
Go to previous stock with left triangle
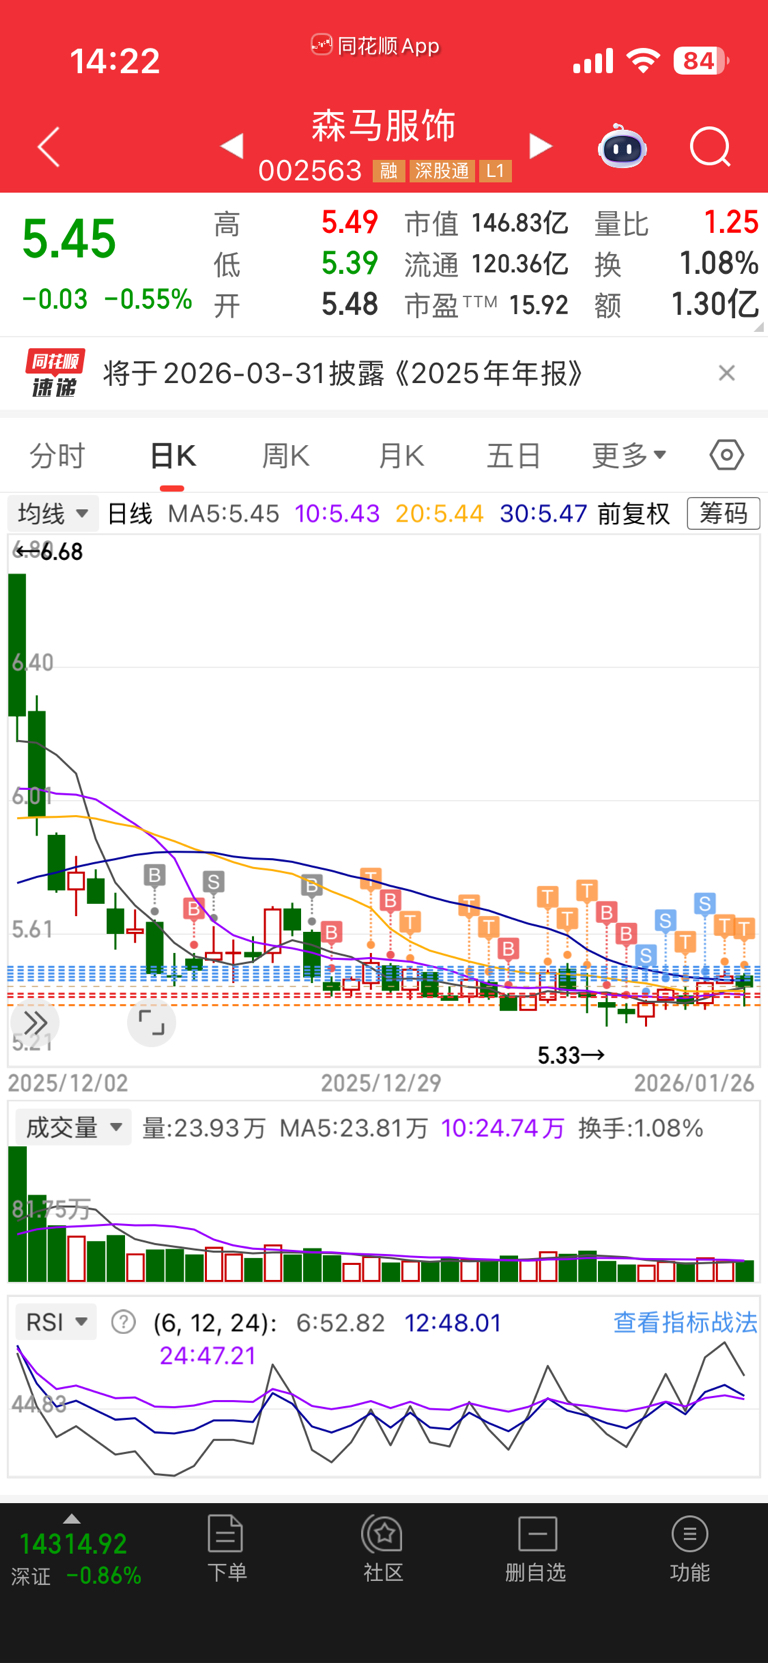click(232, 146)
